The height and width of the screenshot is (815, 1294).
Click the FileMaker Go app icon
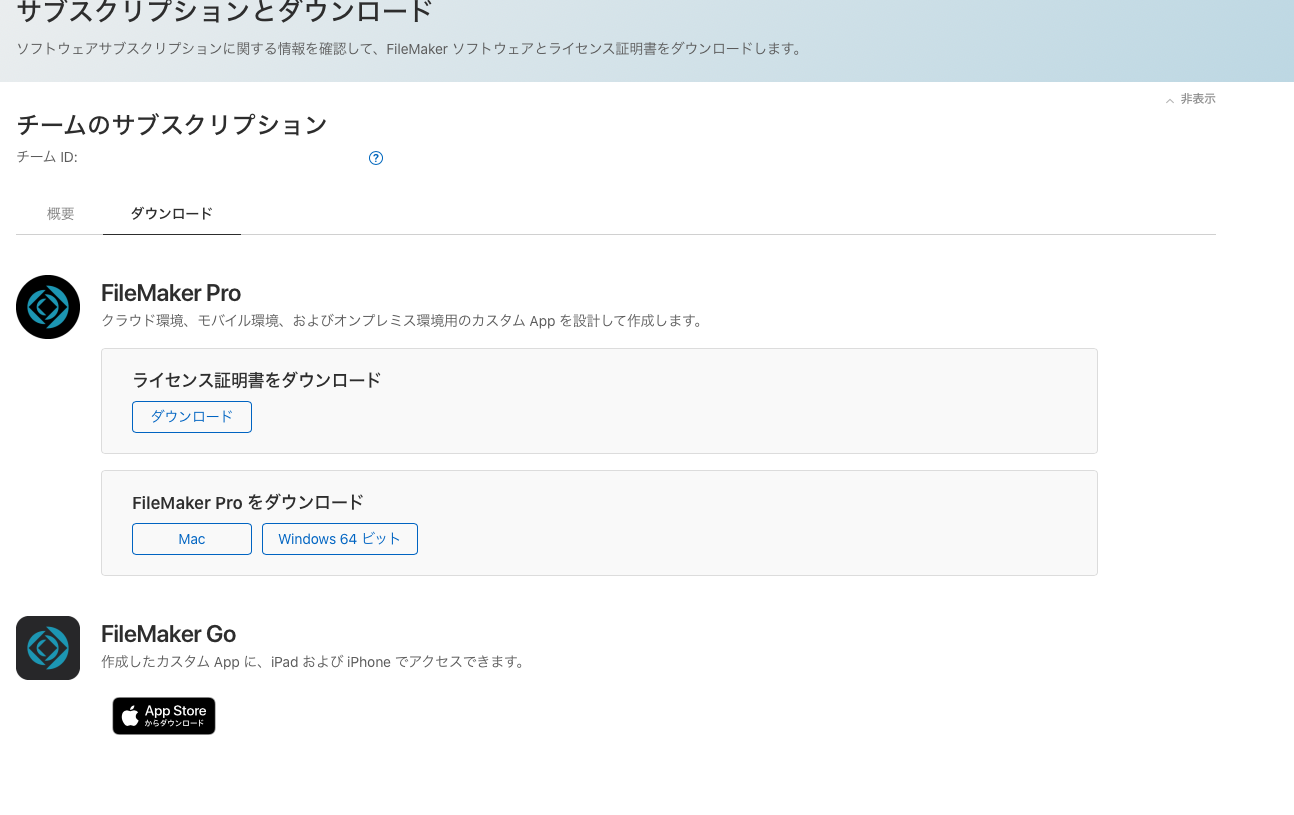(48, 648)
